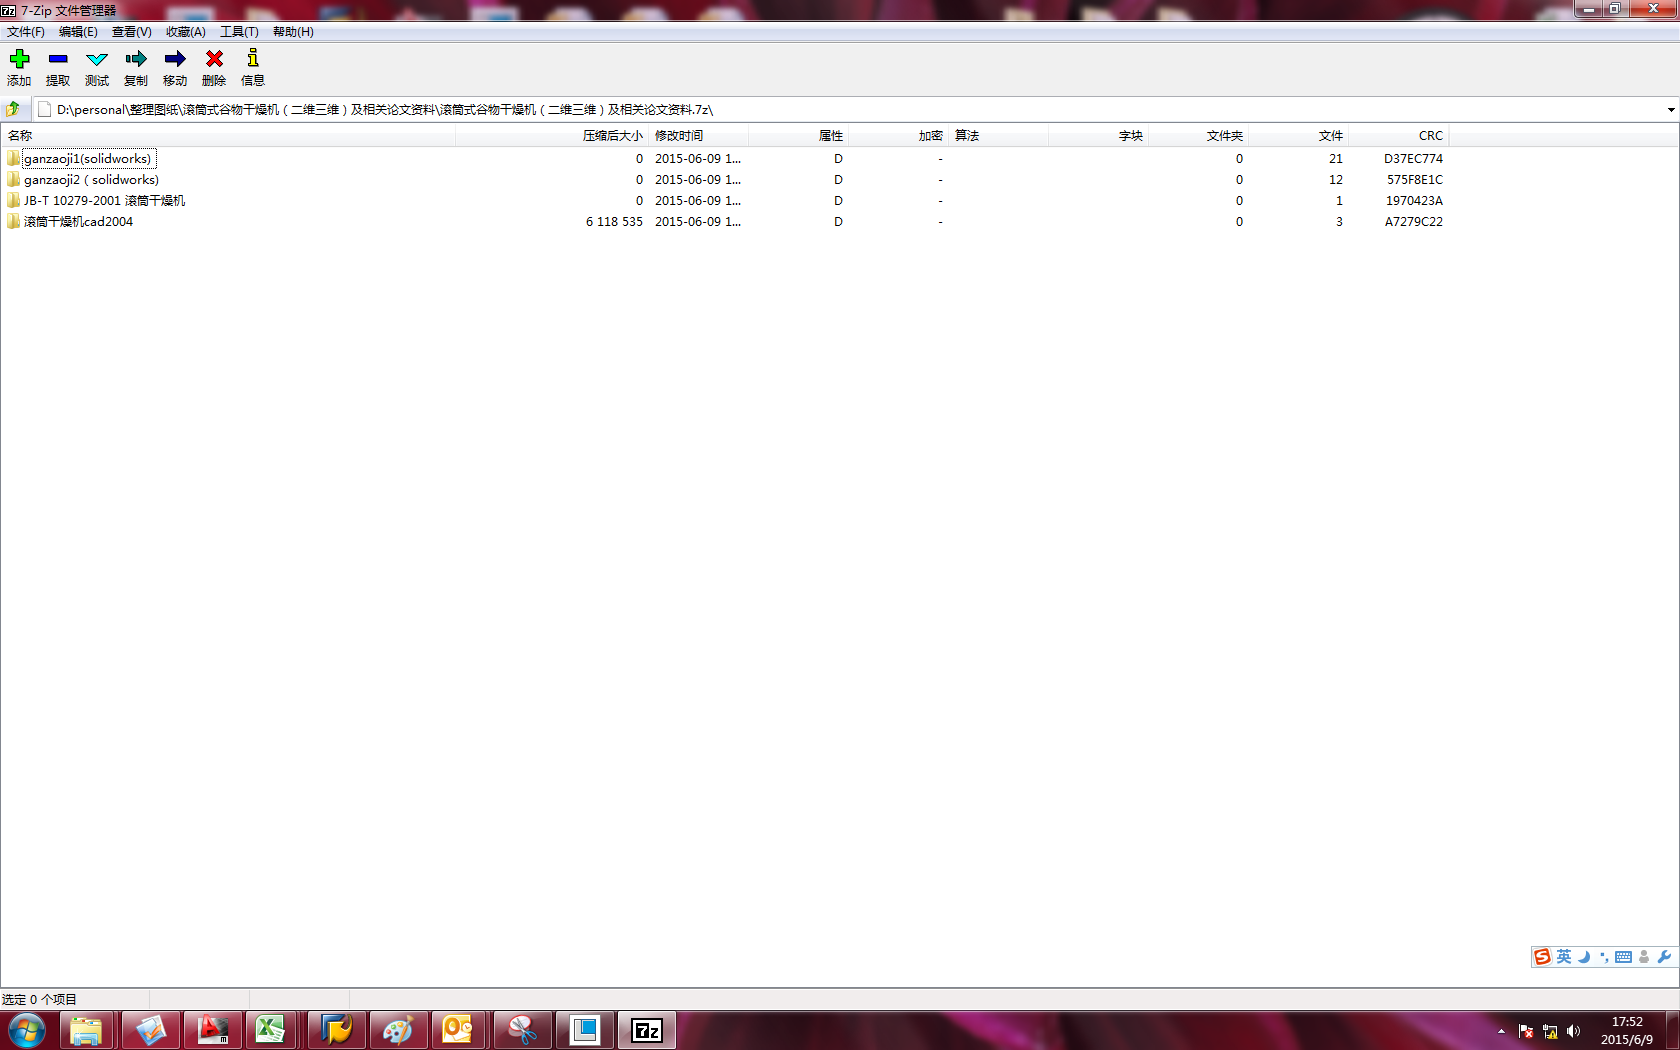Click the 复制 (Copy) arrow icon
The height and width of the screenshot is (1050, 1680).
(x=136, y=59)
